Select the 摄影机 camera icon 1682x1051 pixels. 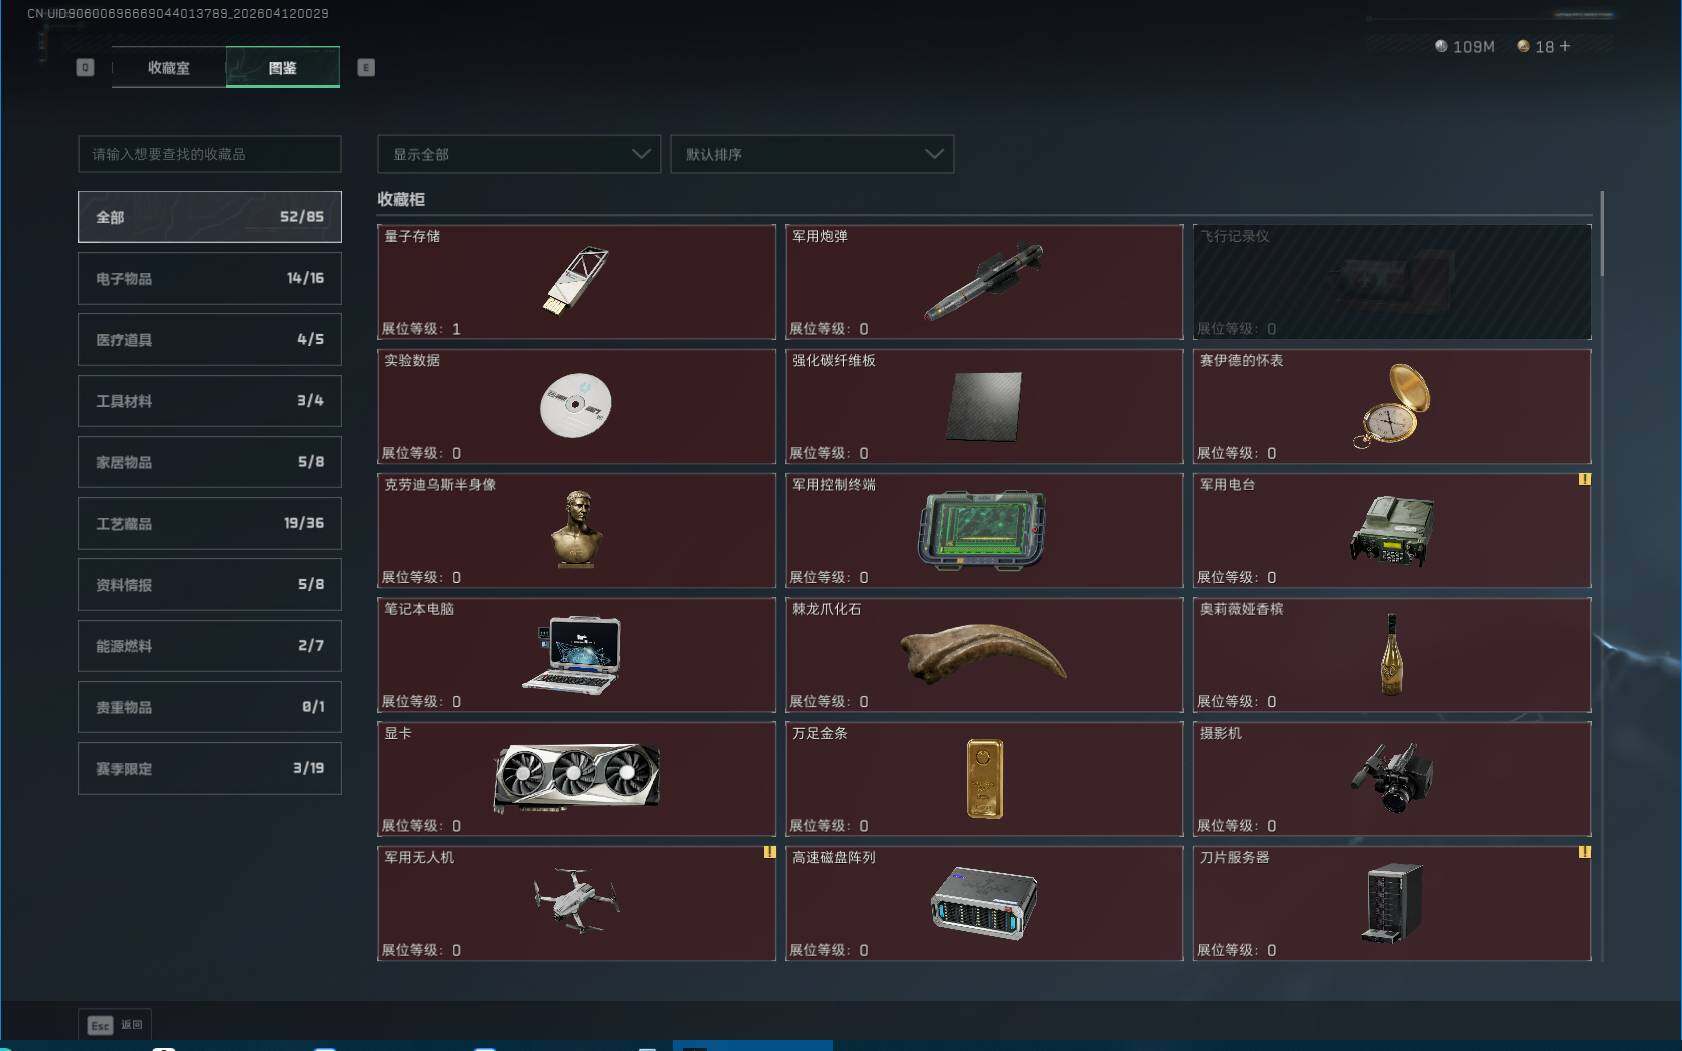pyautogui.click(x=1392, y=778)
